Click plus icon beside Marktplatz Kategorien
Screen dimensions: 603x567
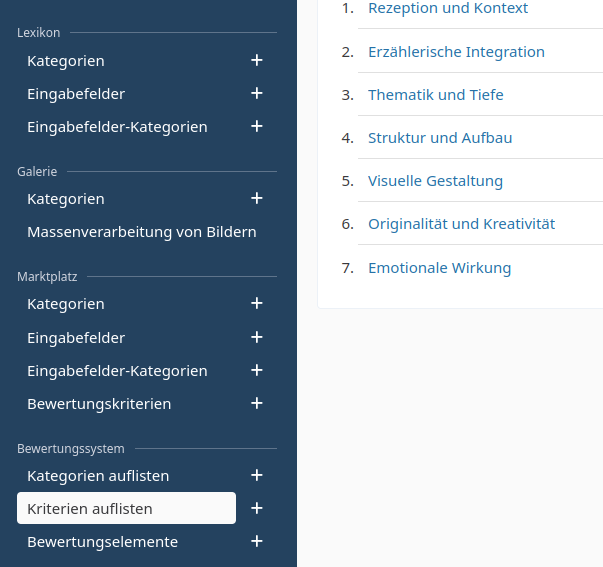pos(257,304)
